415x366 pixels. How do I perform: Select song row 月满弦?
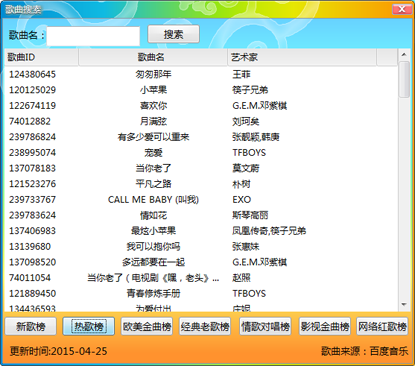(201, 121)
